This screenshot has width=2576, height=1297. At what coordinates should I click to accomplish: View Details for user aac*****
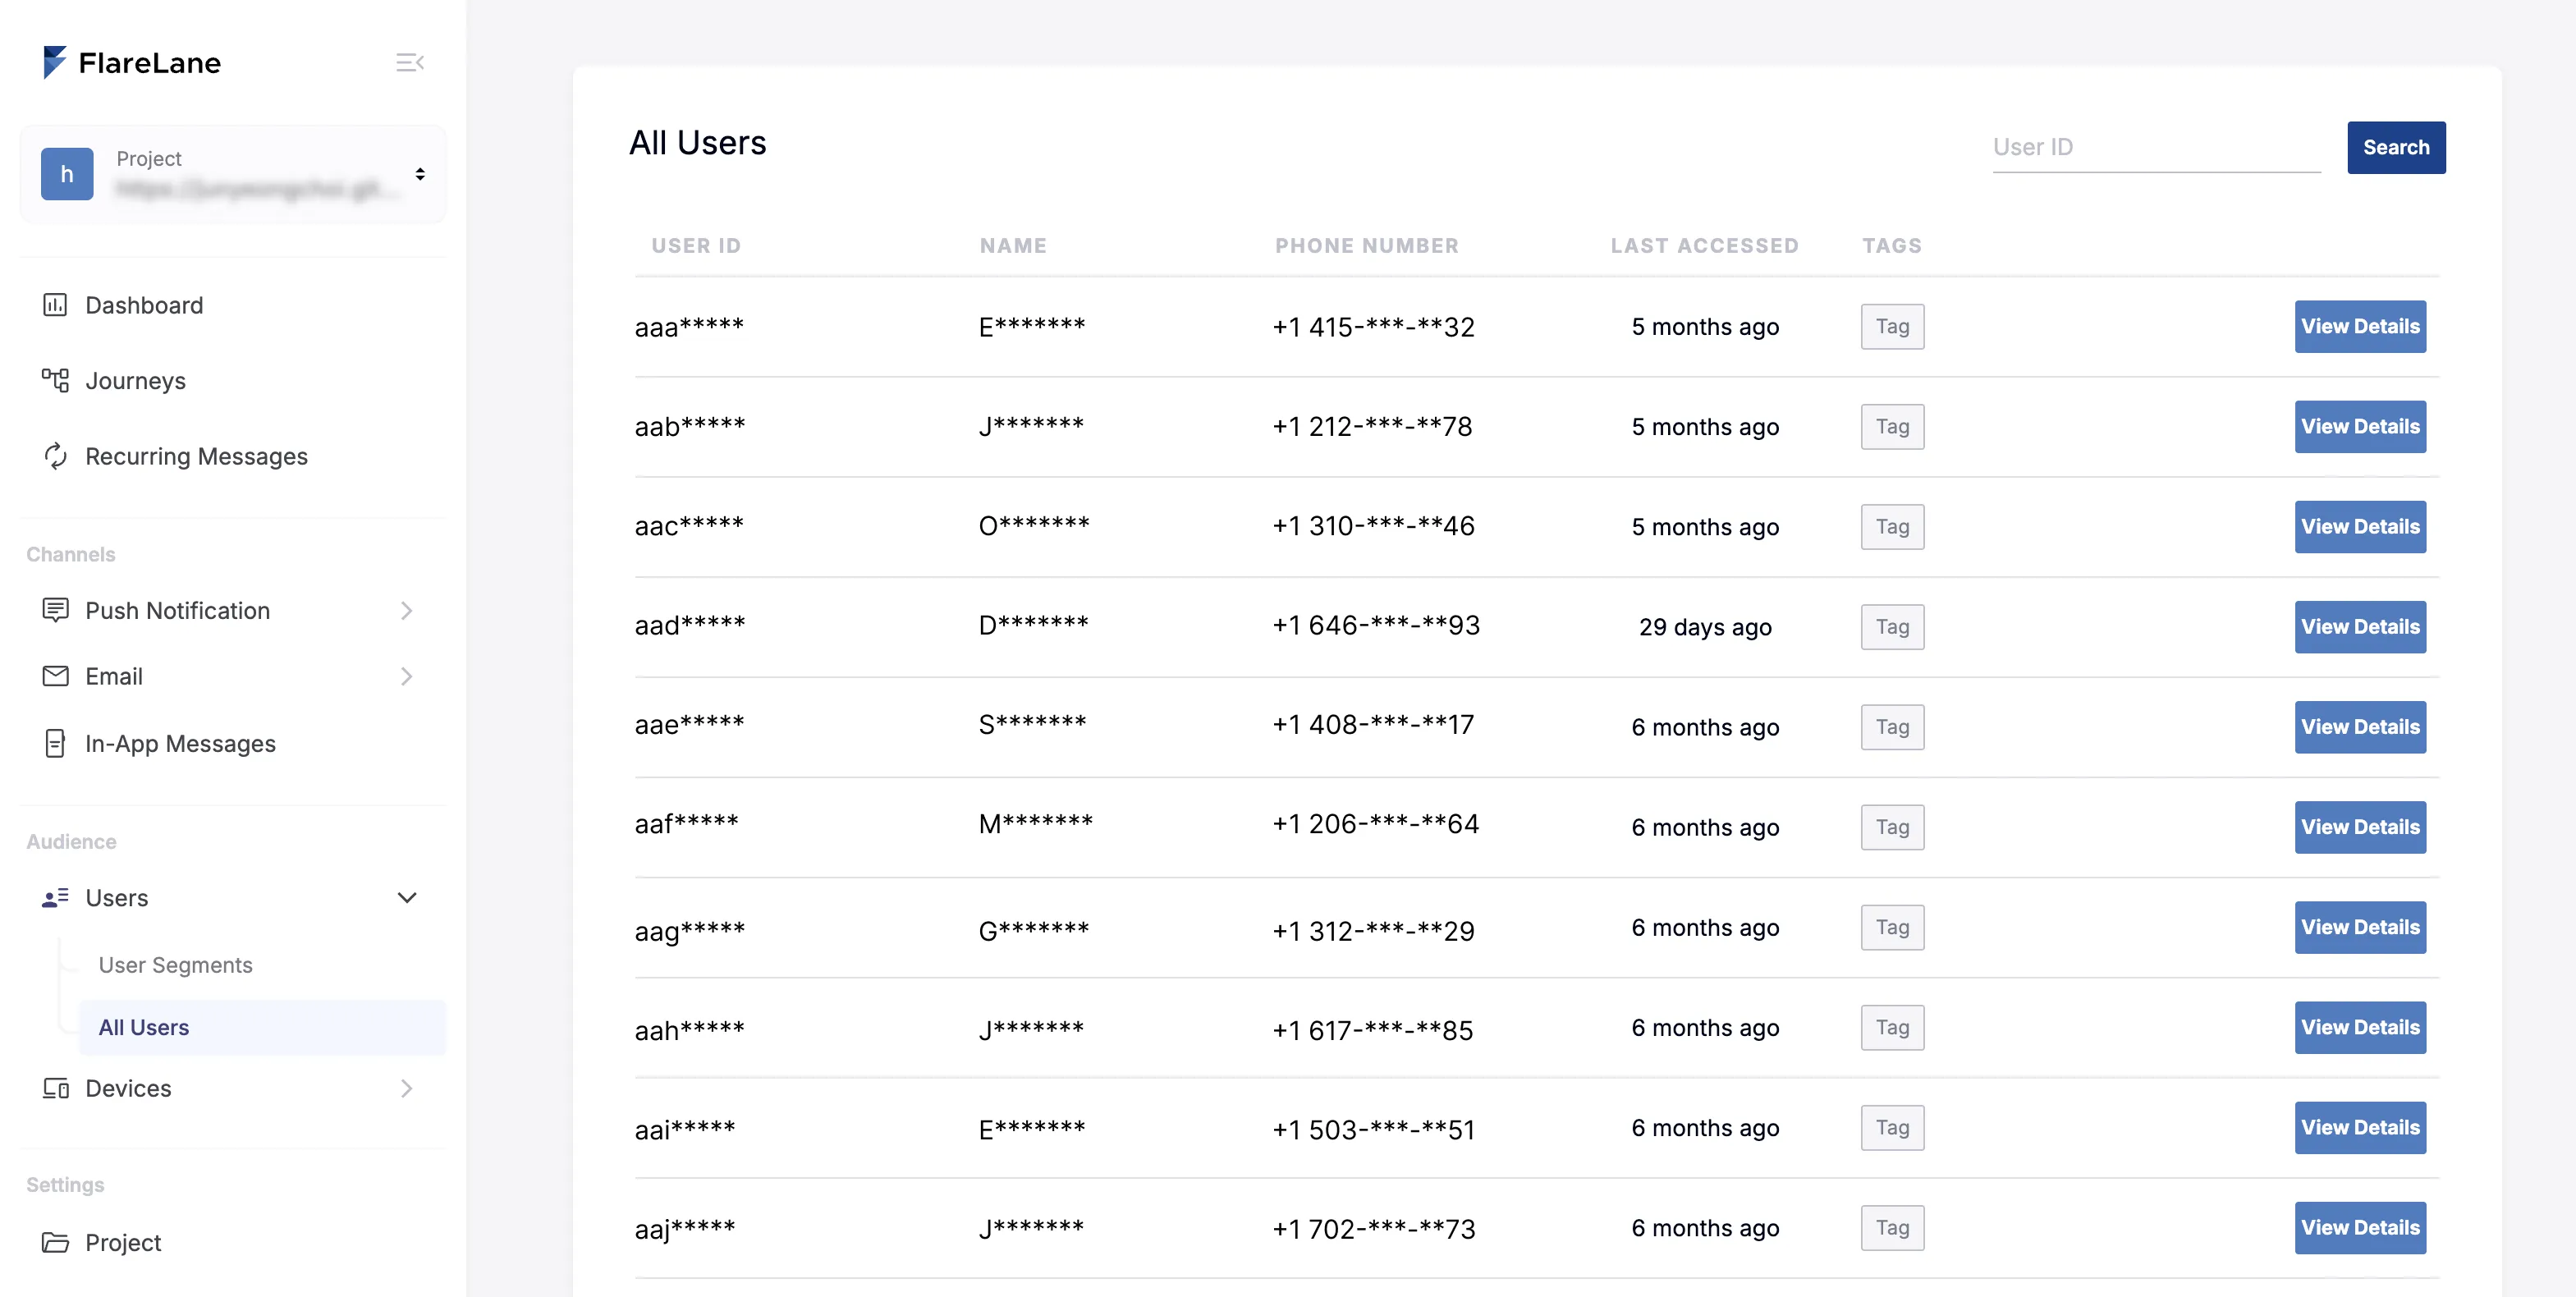2359,526
